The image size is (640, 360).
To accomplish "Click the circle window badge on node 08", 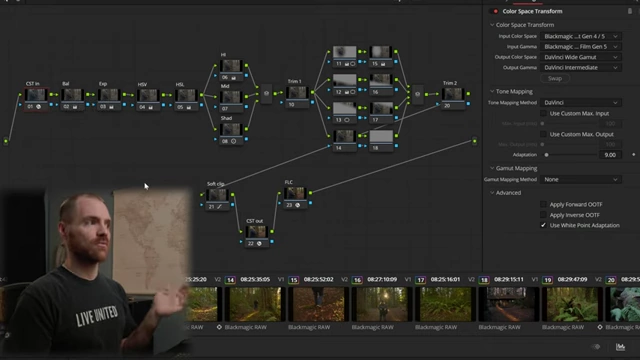I will coord(233,141).
